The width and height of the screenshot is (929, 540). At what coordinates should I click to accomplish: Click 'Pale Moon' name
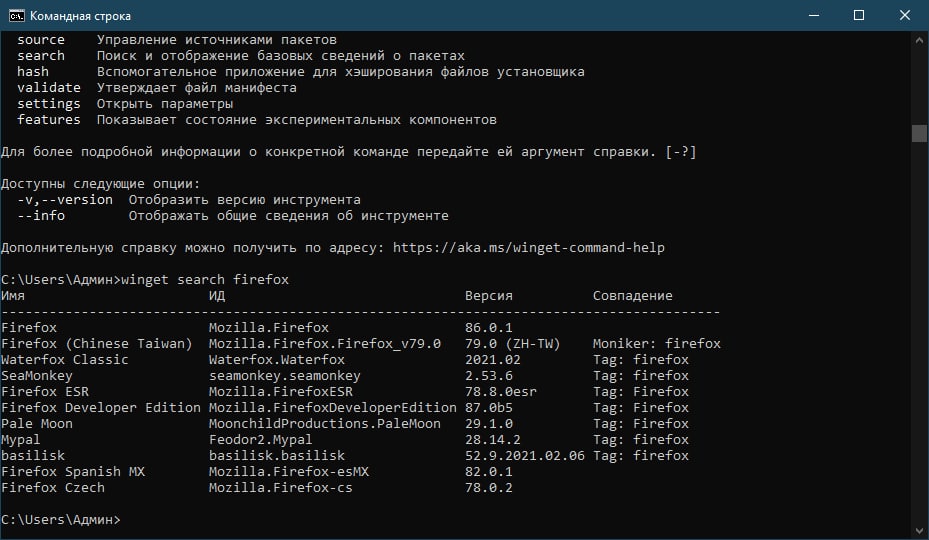tap(37, 424)
